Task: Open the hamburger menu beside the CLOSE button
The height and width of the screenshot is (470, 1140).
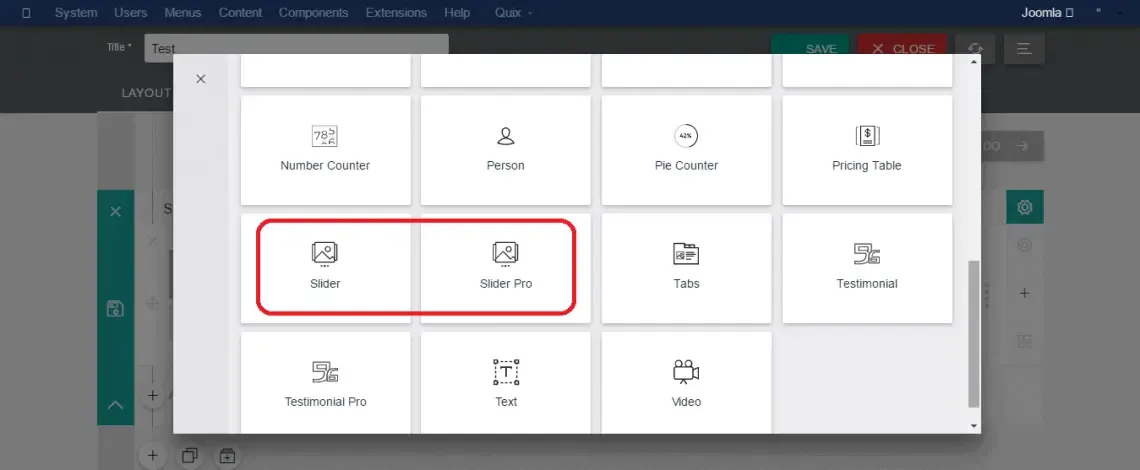Action: 1024,48
